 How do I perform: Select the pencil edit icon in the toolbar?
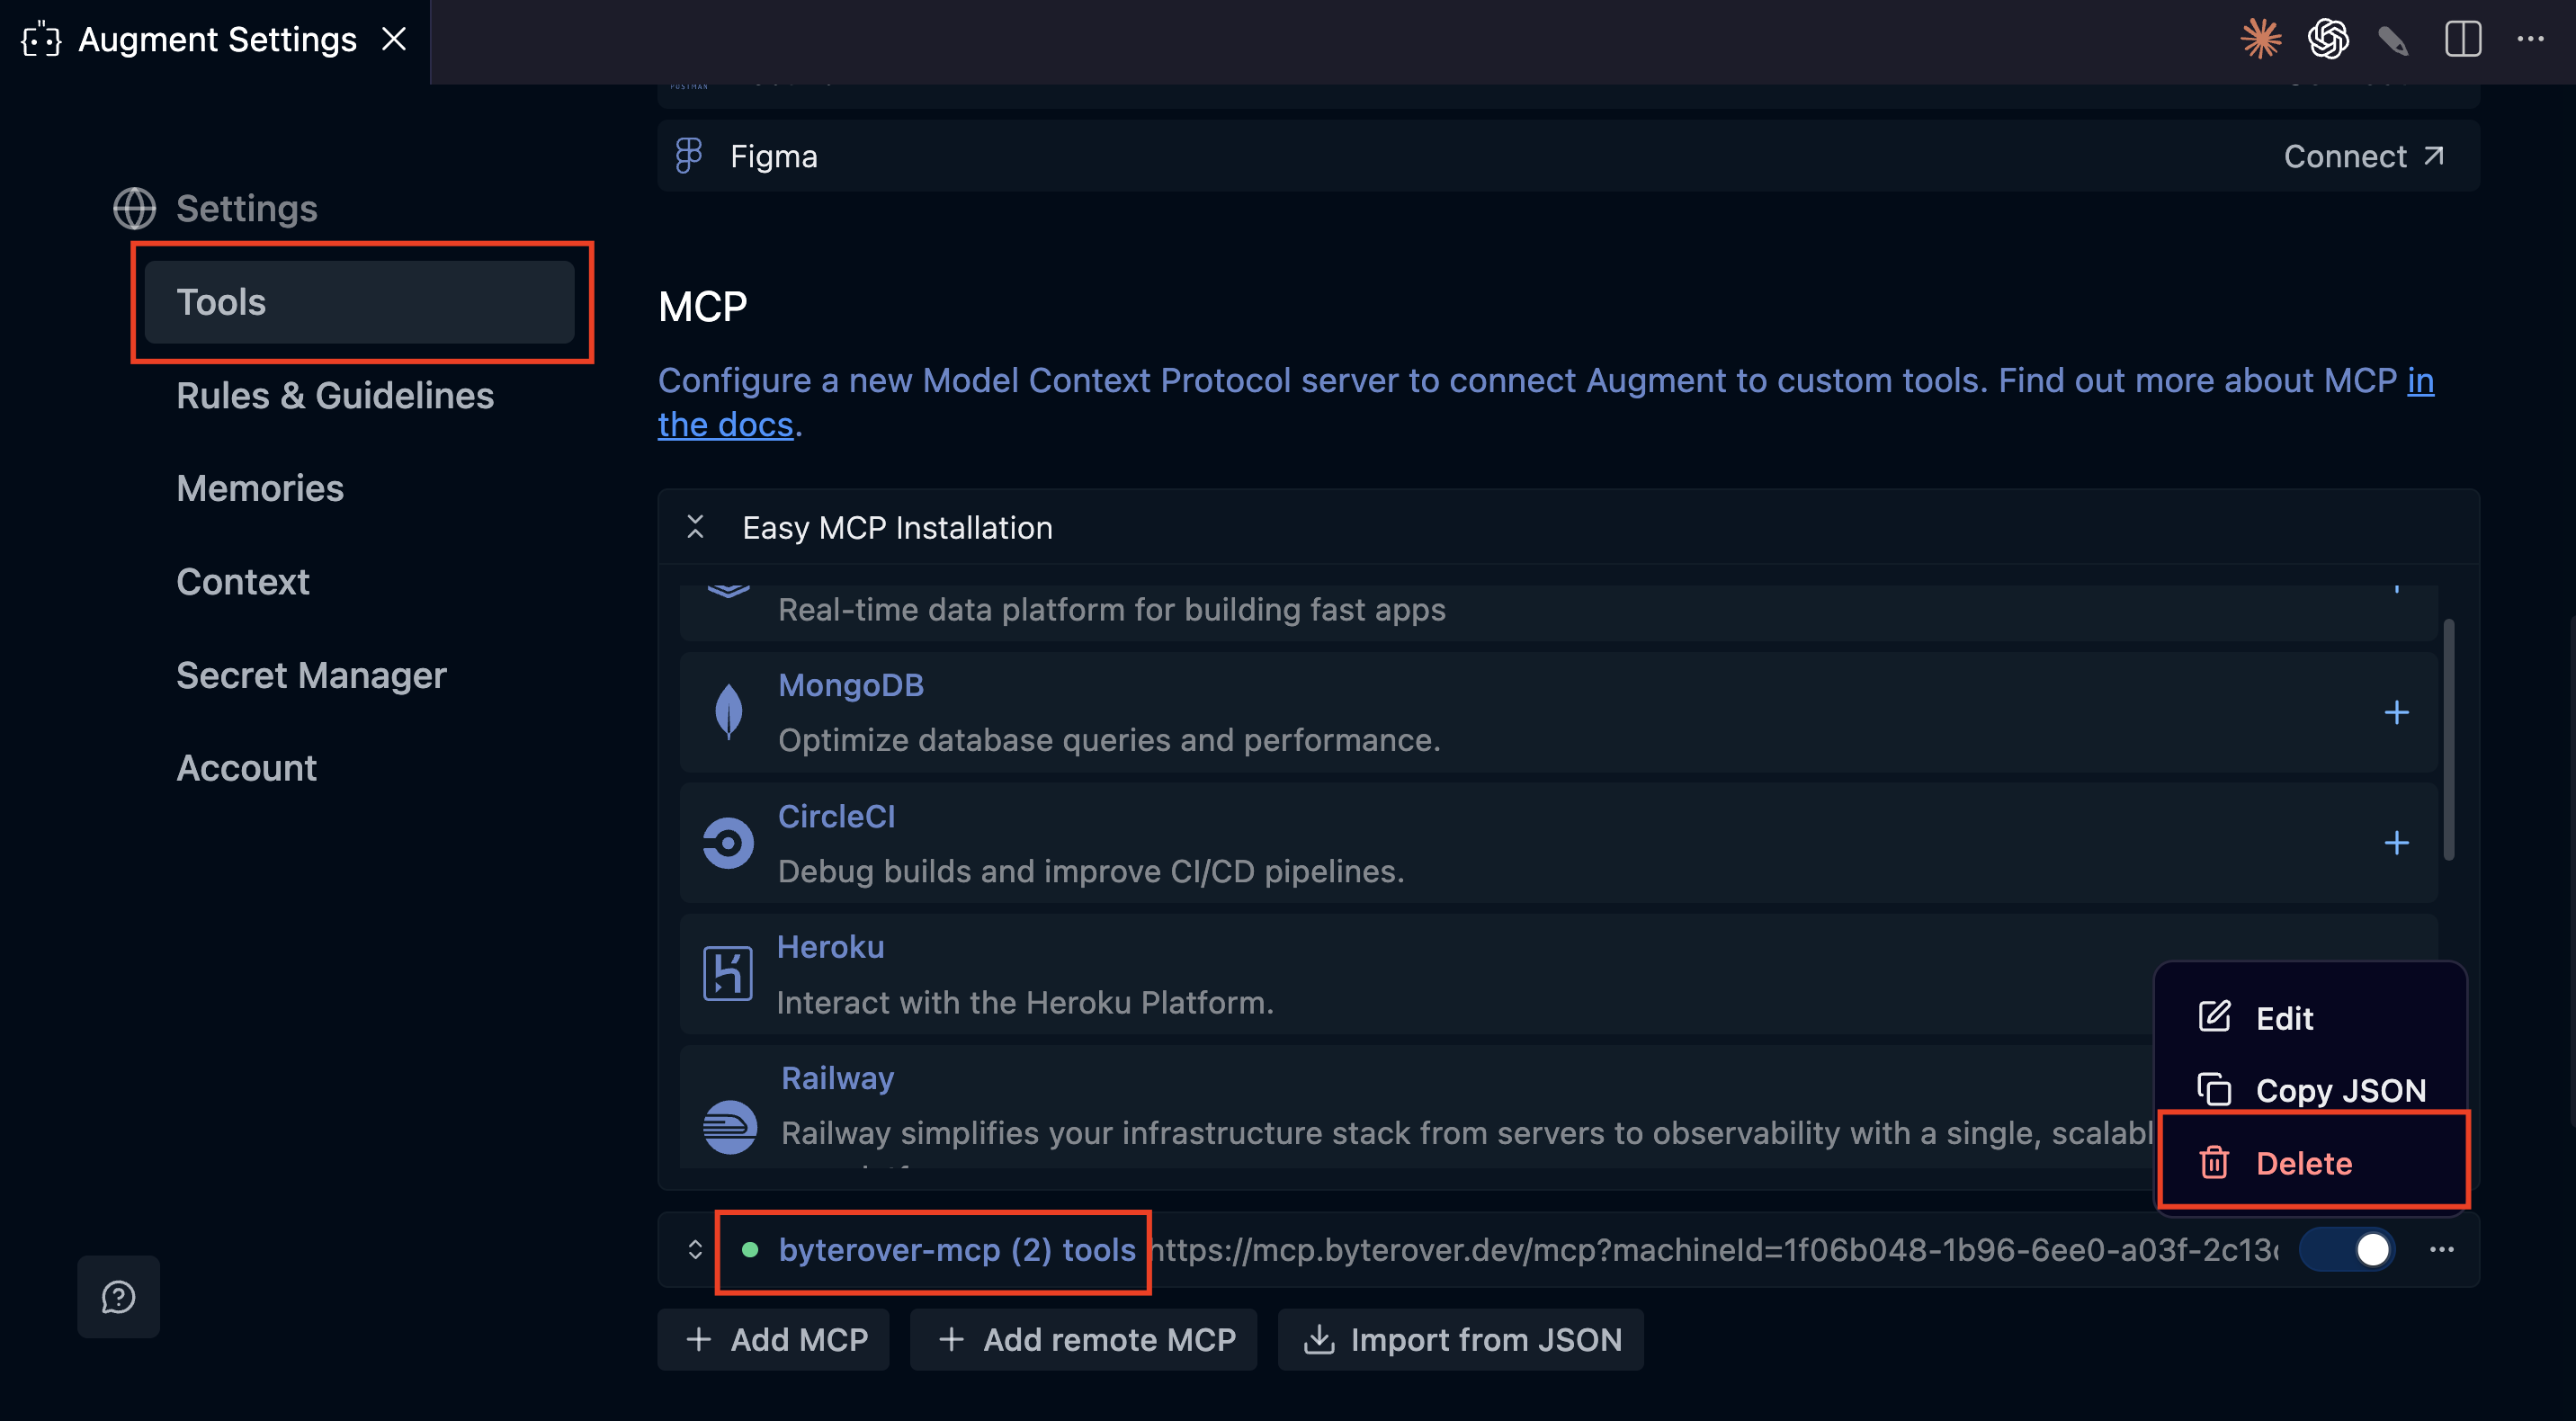2394,39
